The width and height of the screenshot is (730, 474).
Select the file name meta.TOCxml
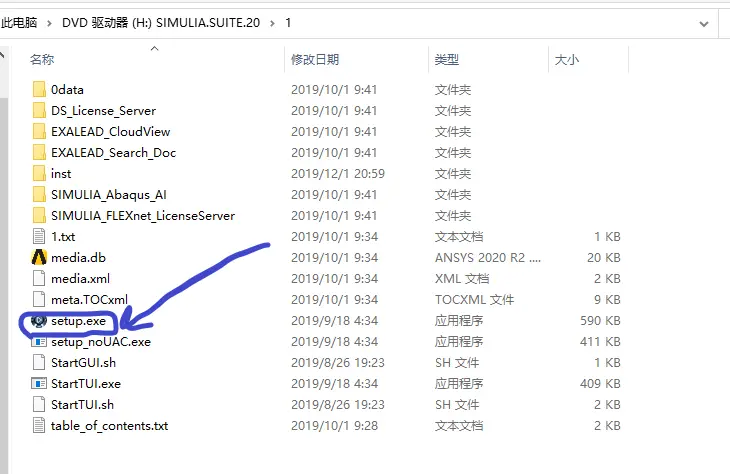(x=89, y=299)
